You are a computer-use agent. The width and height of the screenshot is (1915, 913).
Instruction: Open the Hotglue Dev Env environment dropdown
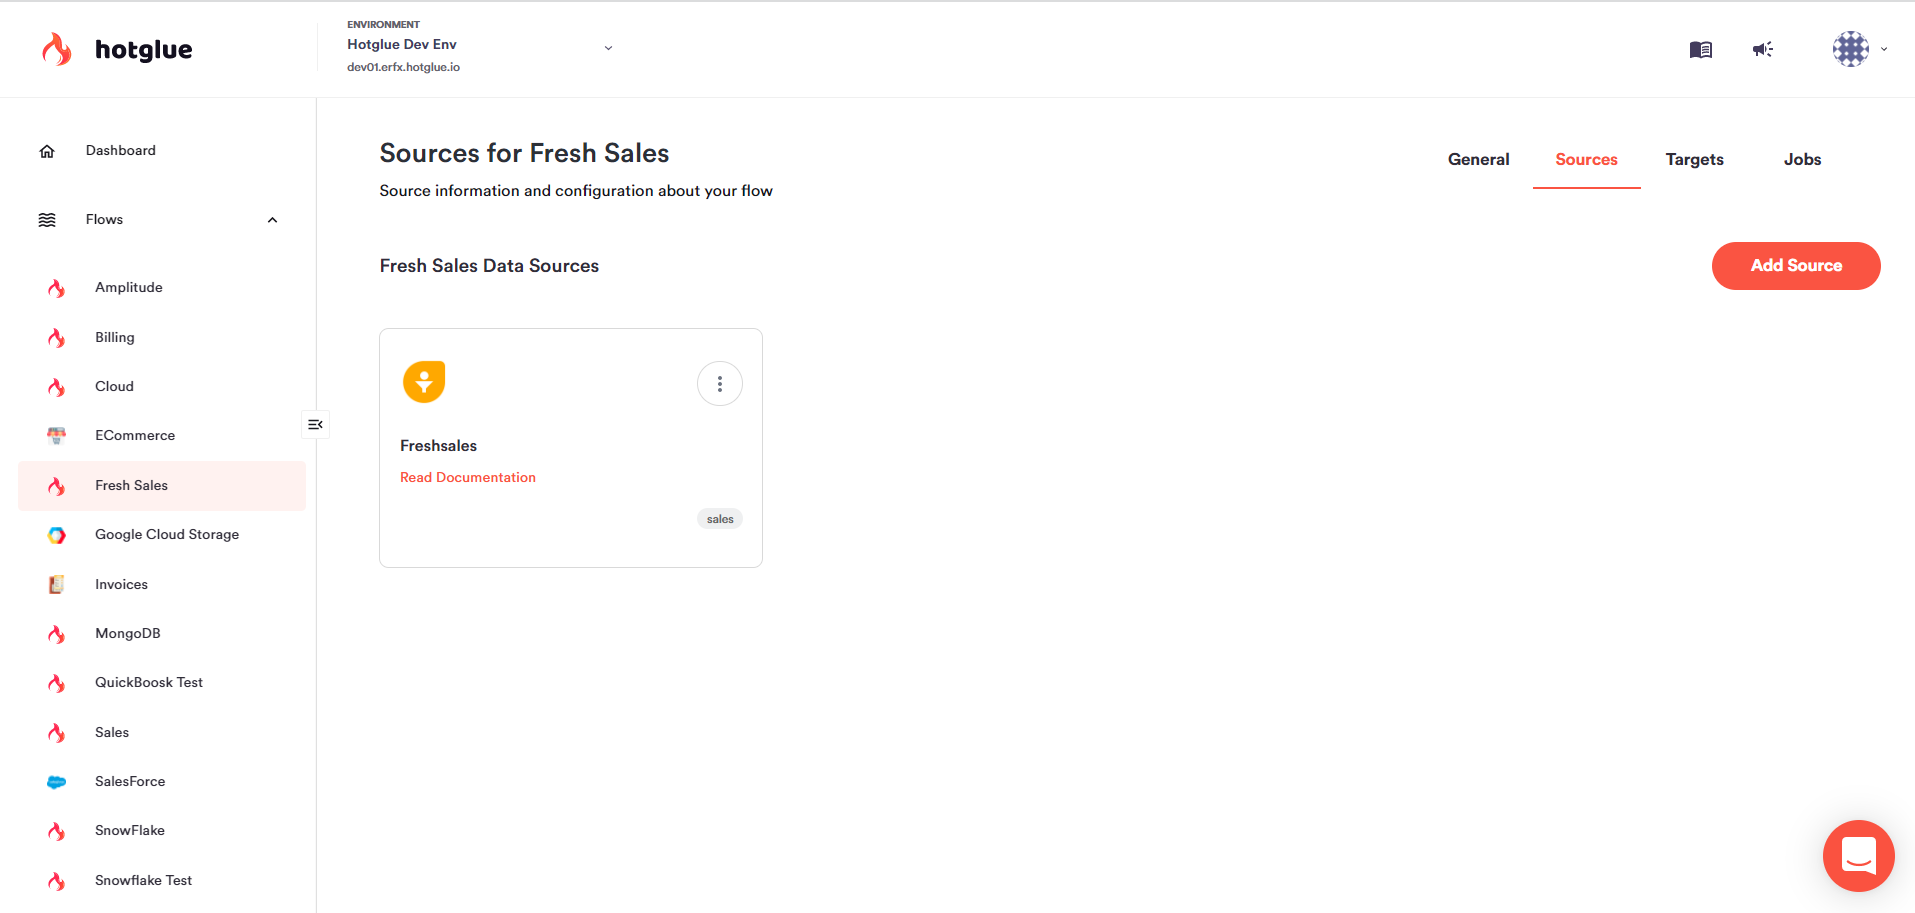(x=480, y=47)
